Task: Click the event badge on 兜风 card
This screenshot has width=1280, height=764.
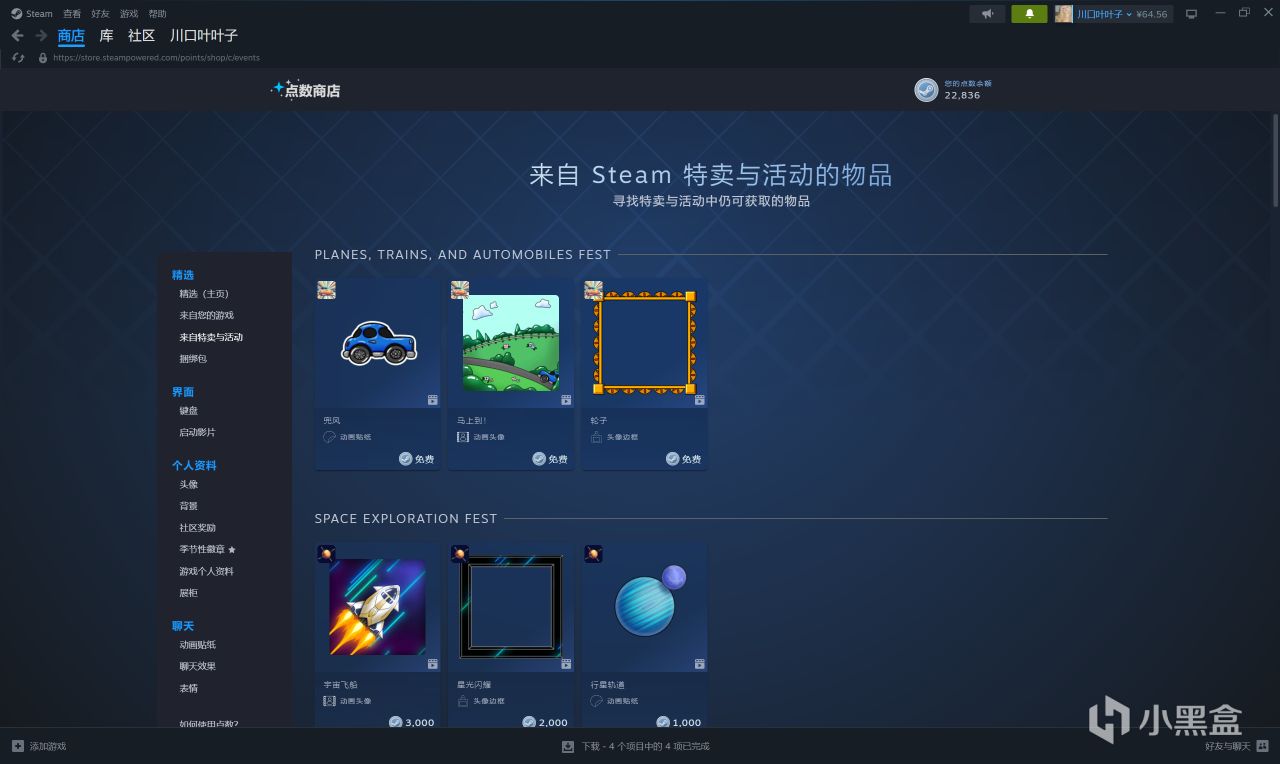Action: click(326, 290)
